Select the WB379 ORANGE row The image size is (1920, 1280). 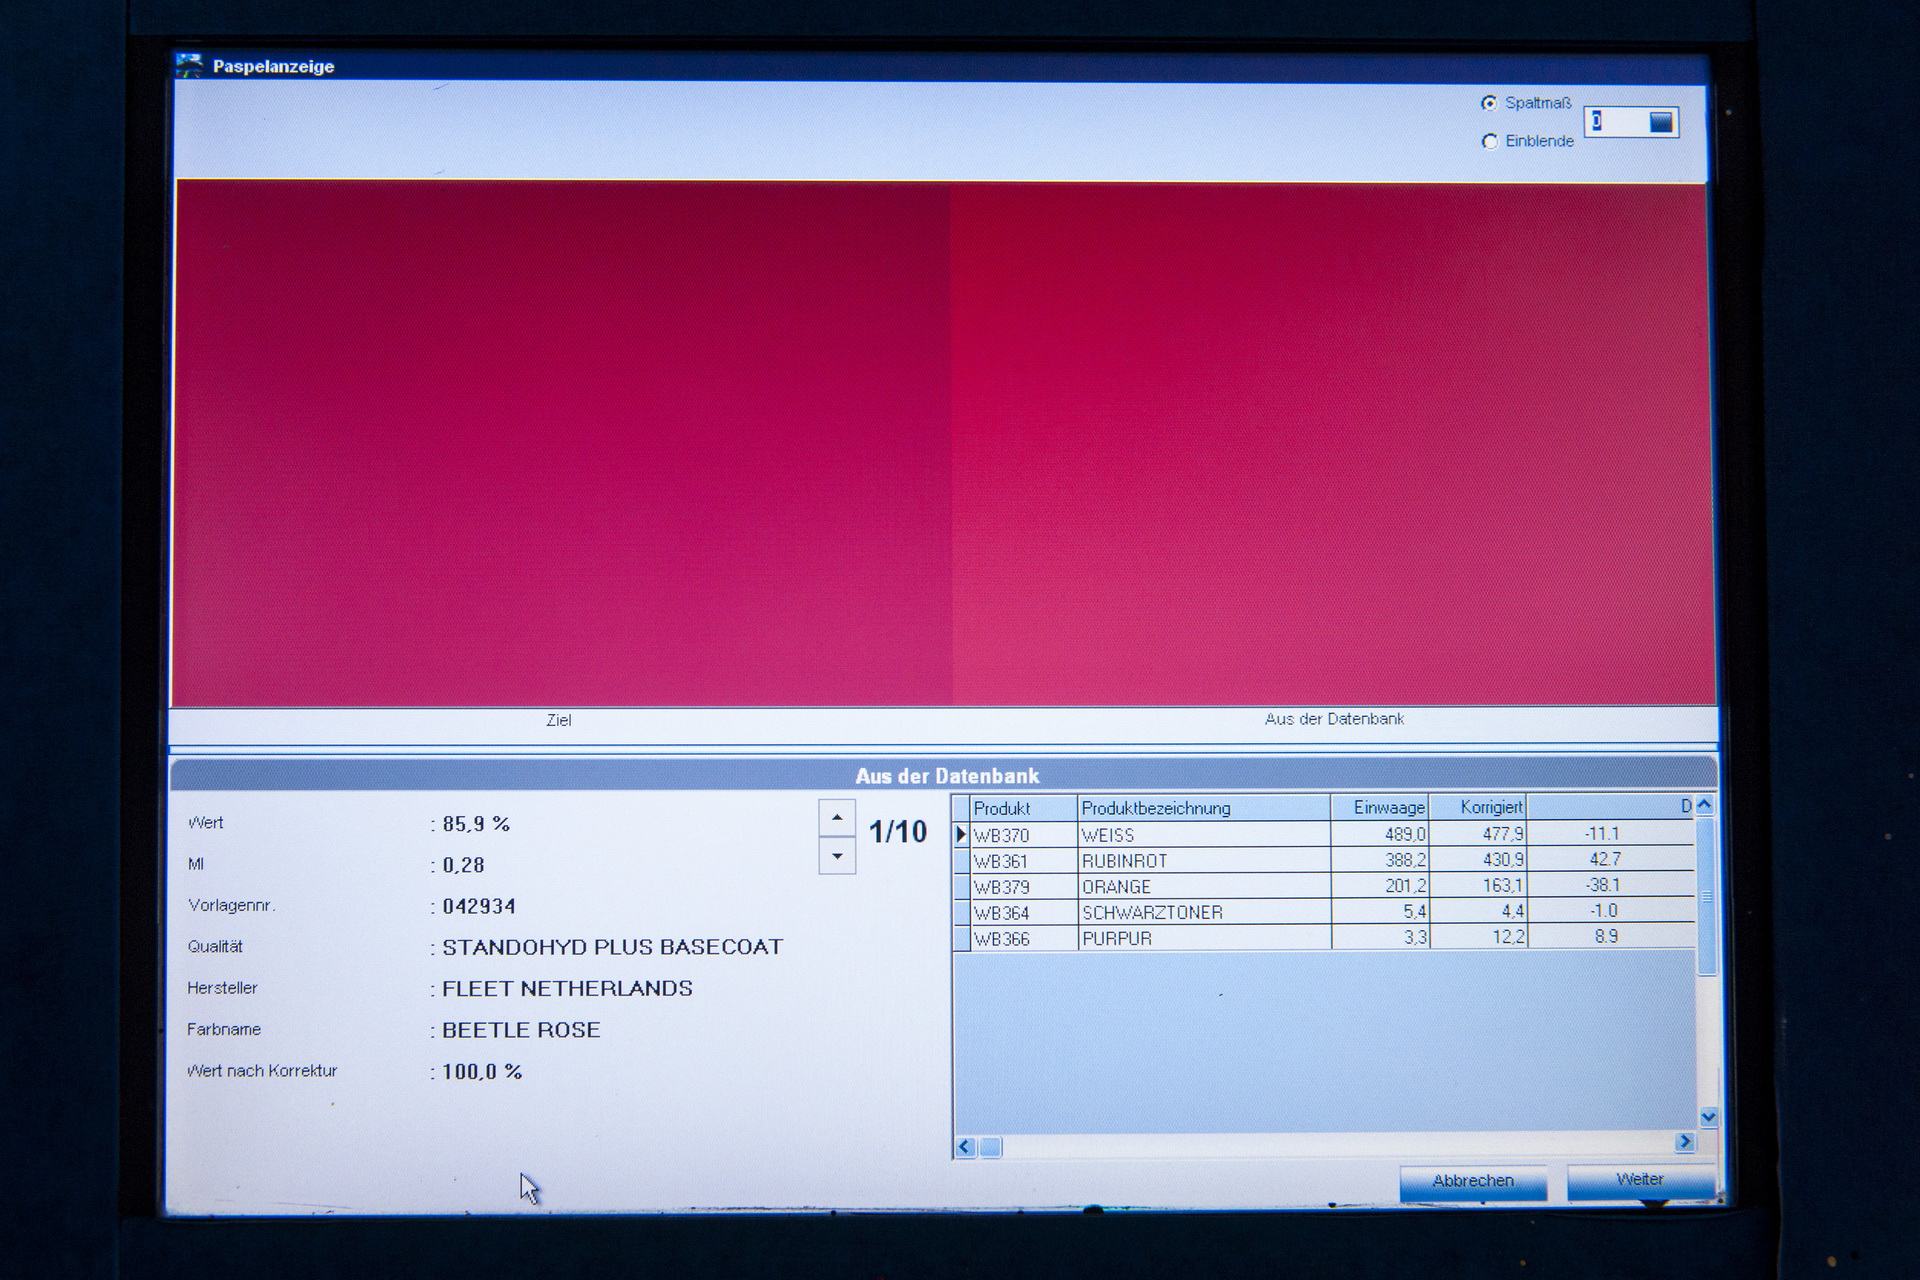[x=1116, y=887]
